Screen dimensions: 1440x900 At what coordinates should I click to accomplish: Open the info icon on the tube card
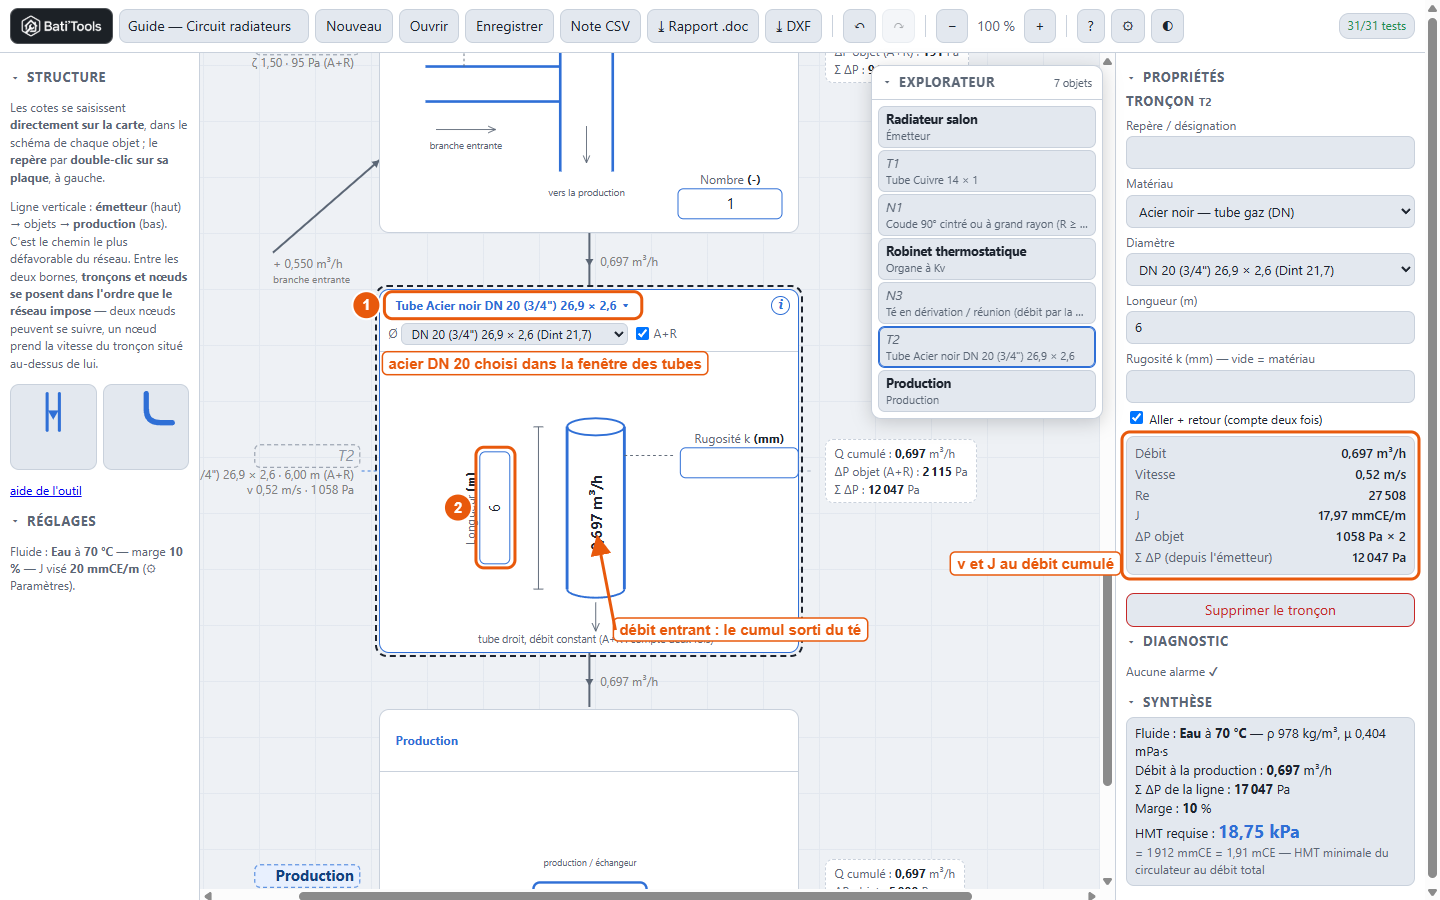tap(780, 306)
